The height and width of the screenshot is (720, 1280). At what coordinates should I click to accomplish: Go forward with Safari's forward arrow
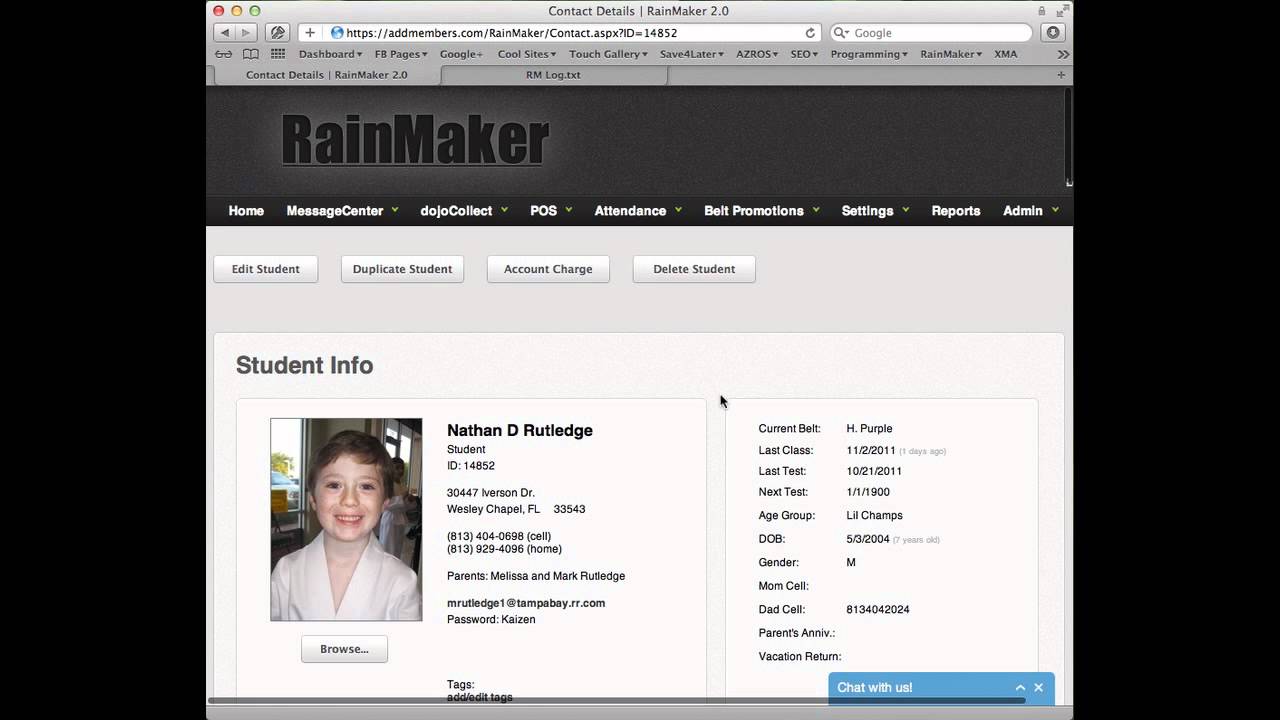coord(246,33)
